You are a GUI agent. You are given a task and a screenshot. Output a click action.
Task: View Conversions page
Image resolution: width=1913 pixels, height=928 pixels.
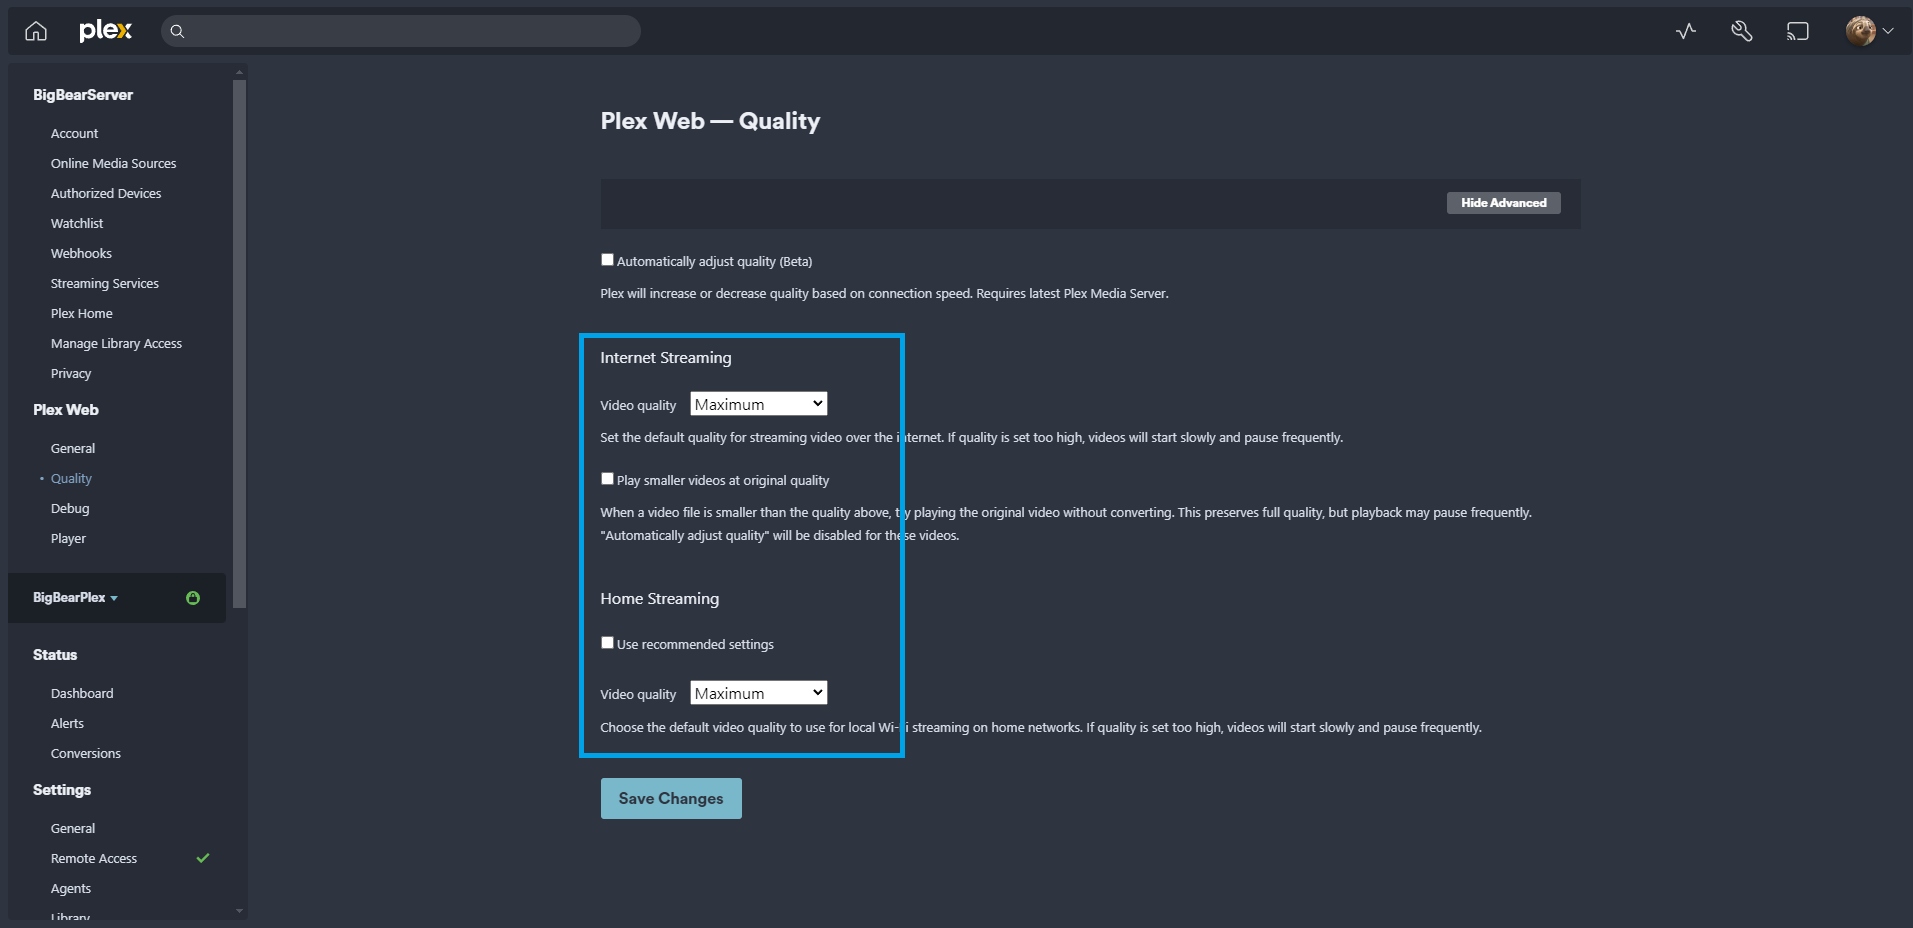86,753
